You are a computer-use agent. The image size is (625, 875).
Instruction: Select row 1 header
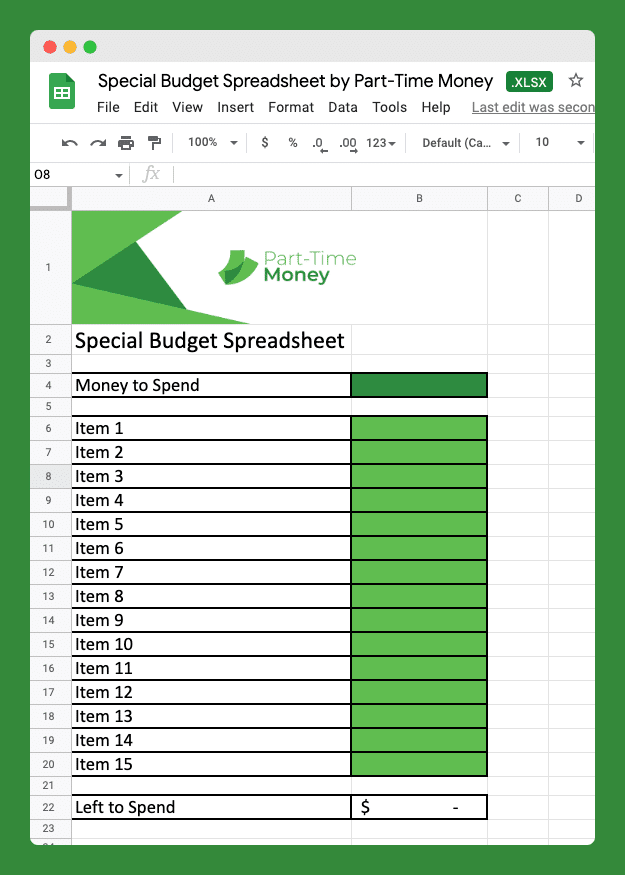tap(49, 267)
